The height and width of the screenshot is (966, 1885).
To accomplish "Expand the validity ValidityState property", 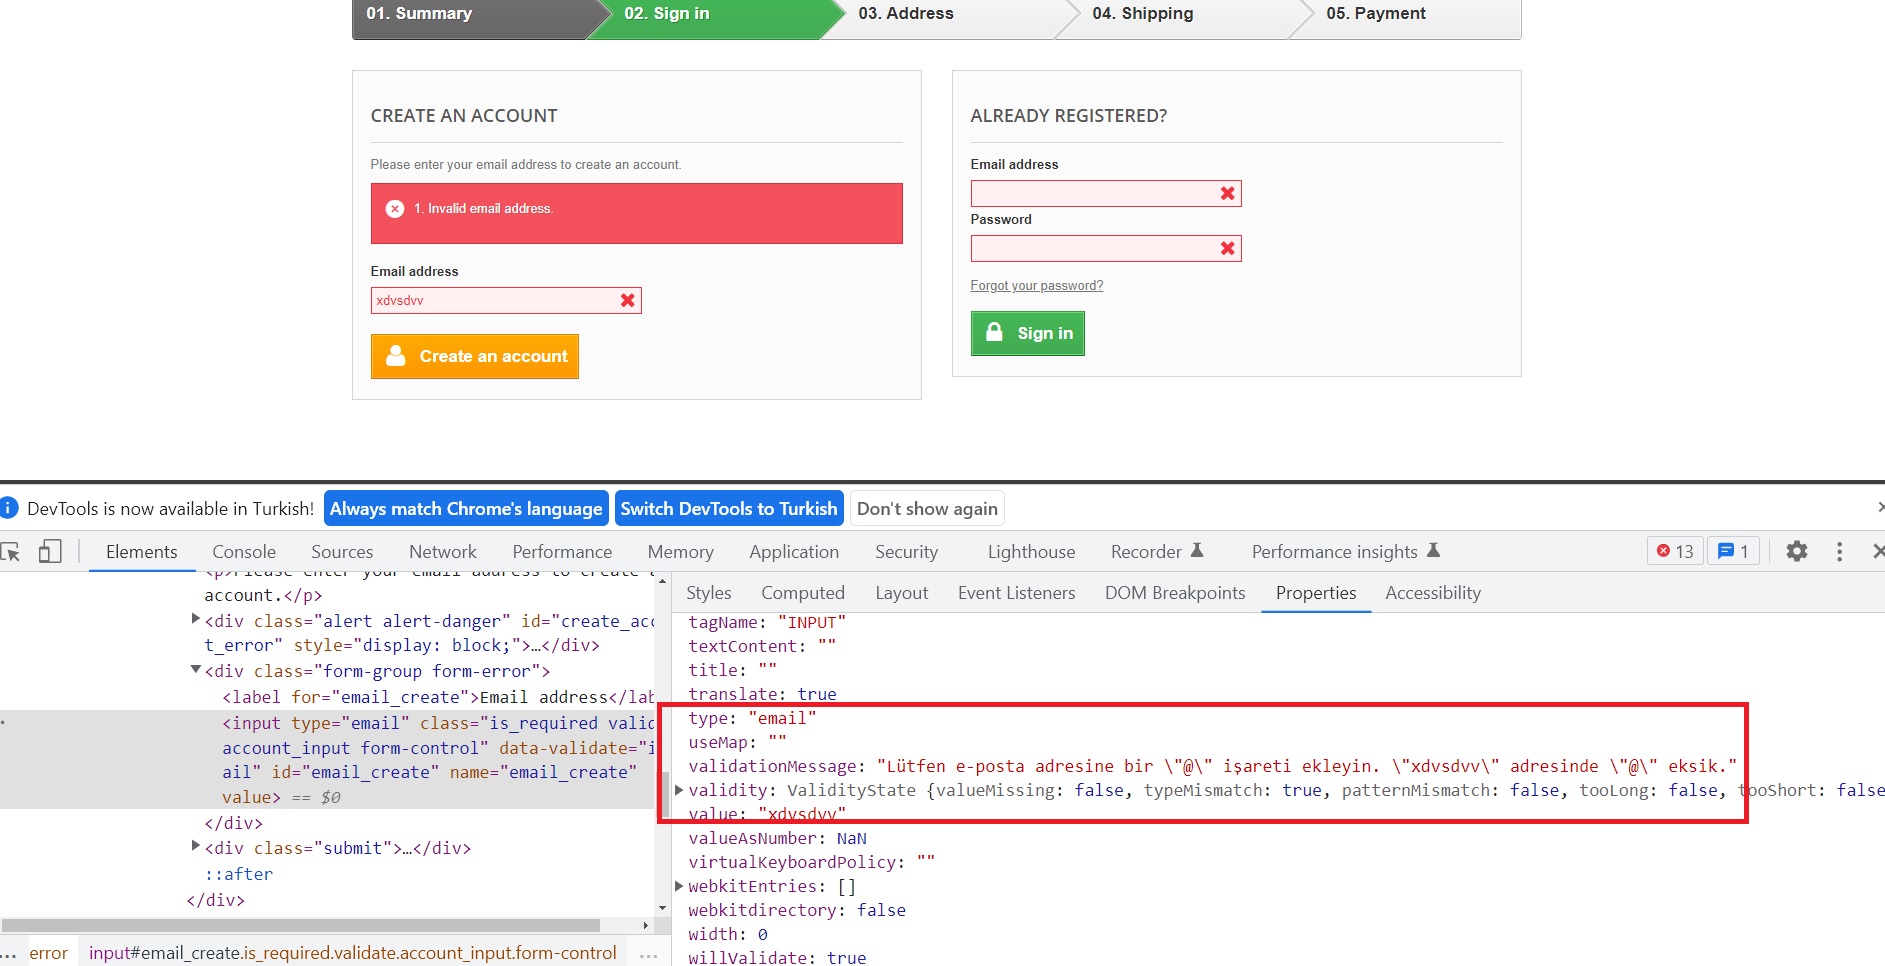I will [x=680, y=790].
